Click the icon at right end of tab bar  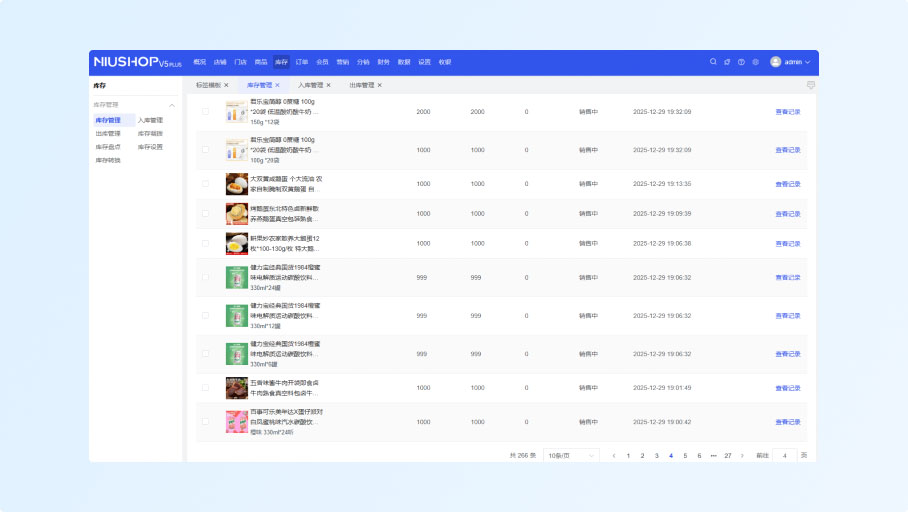pos(810,86)
